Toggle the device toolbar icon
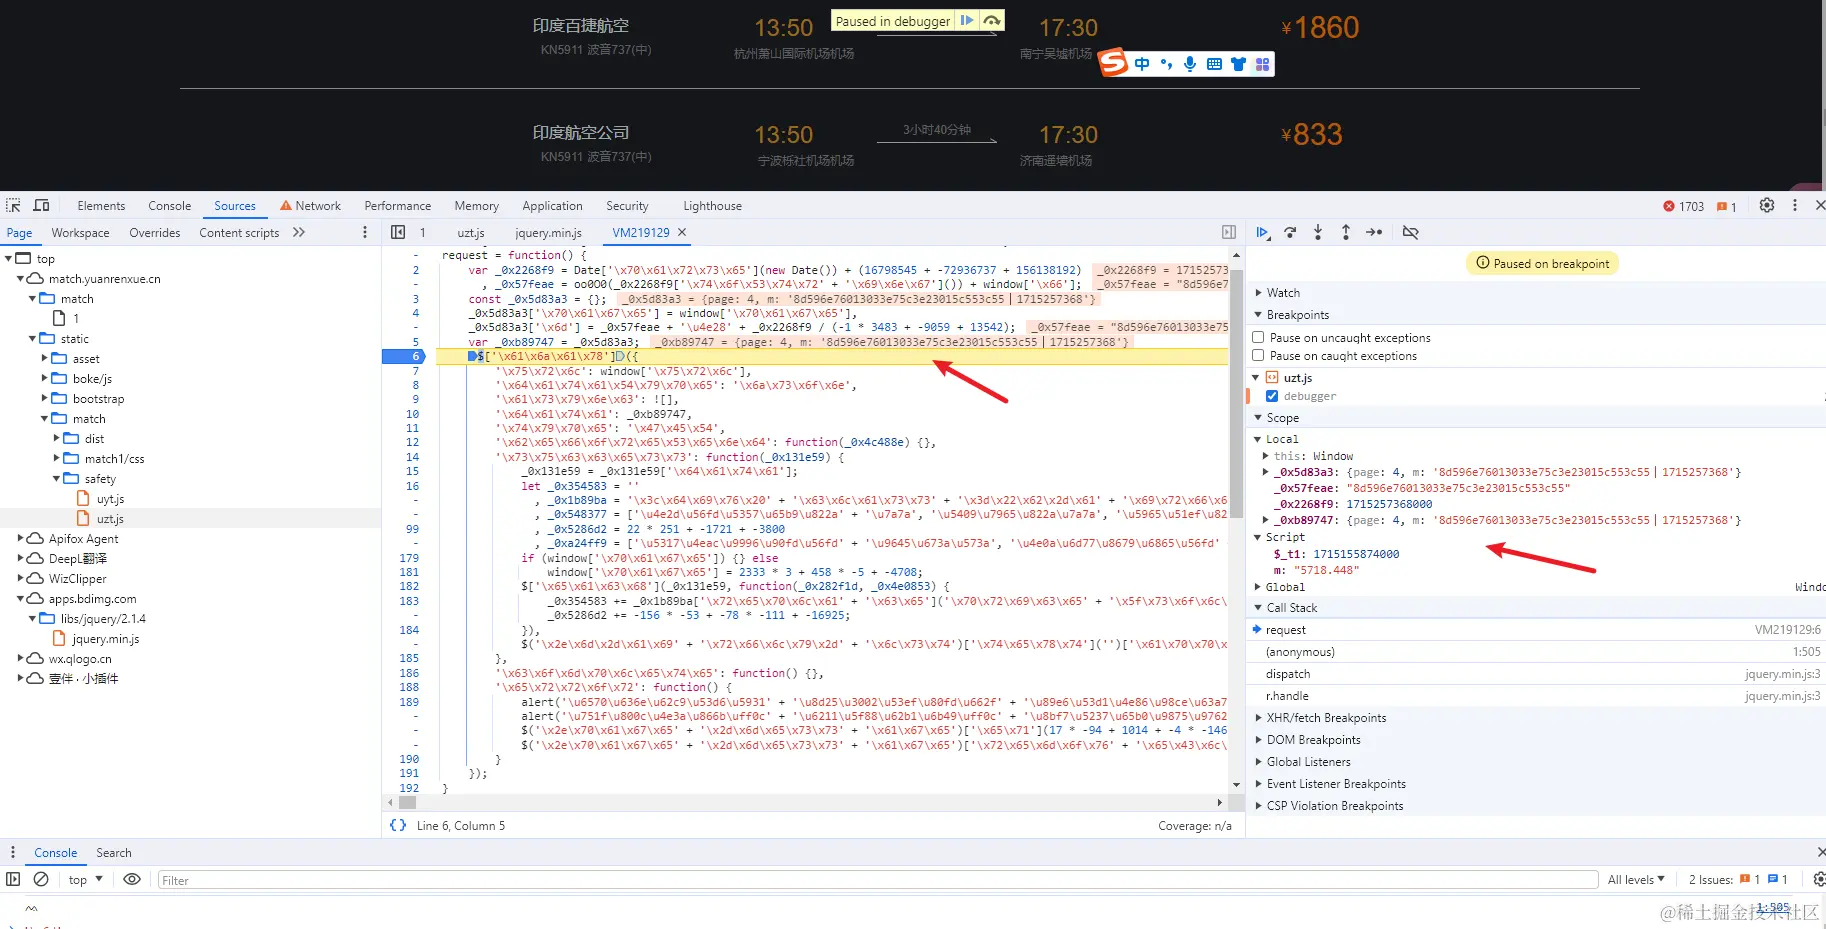The height and width of the screenshot is (929, 1826). [x=41, y=205]
